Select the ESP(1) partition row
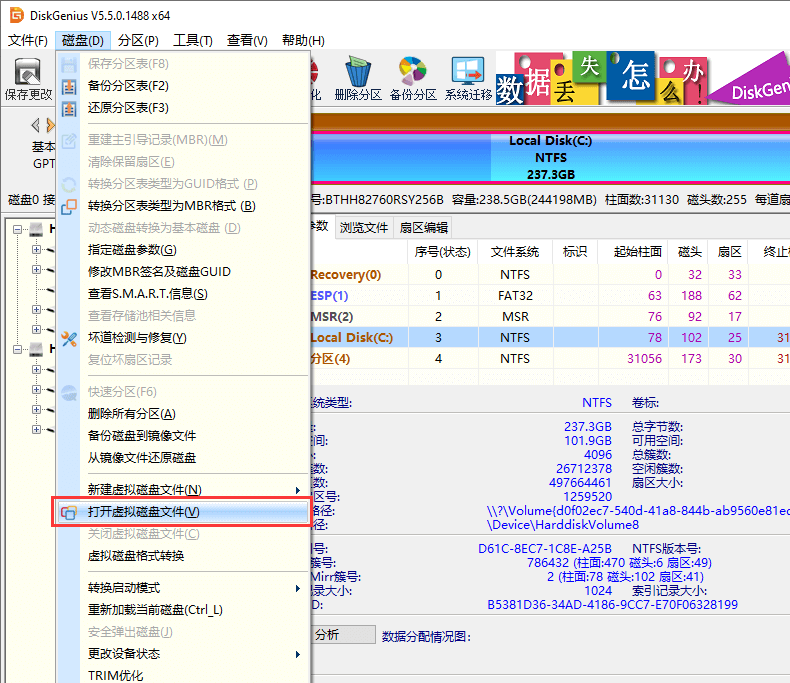 549,296
